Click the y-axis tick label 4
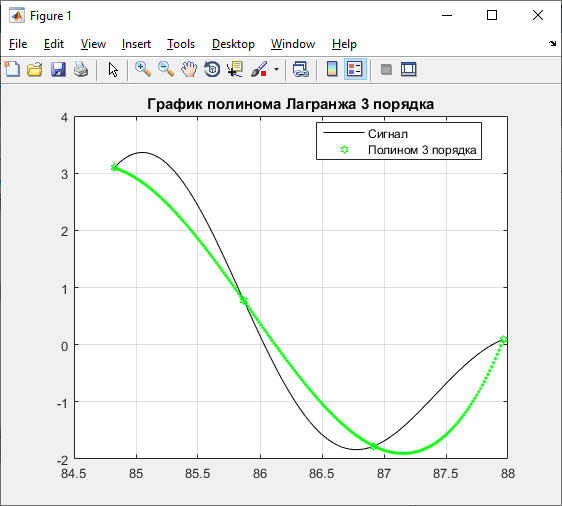This screenshot has height=506, width=562. 64,117
